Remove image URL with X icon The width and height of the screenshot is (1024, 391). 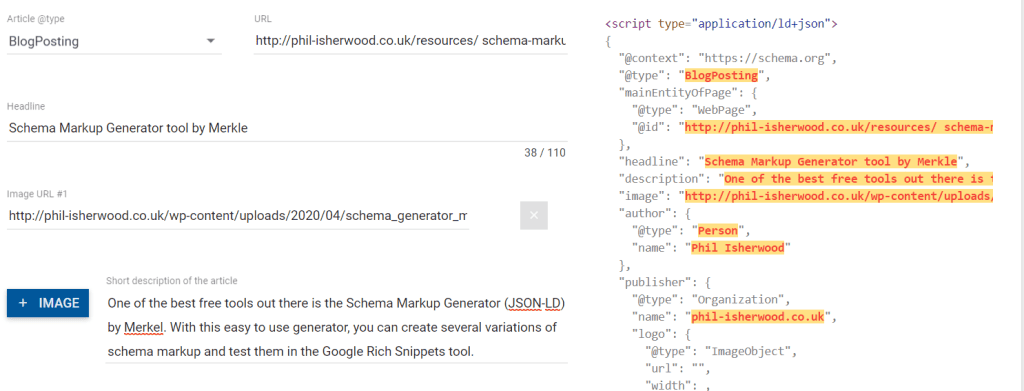[x=534, y=215]
